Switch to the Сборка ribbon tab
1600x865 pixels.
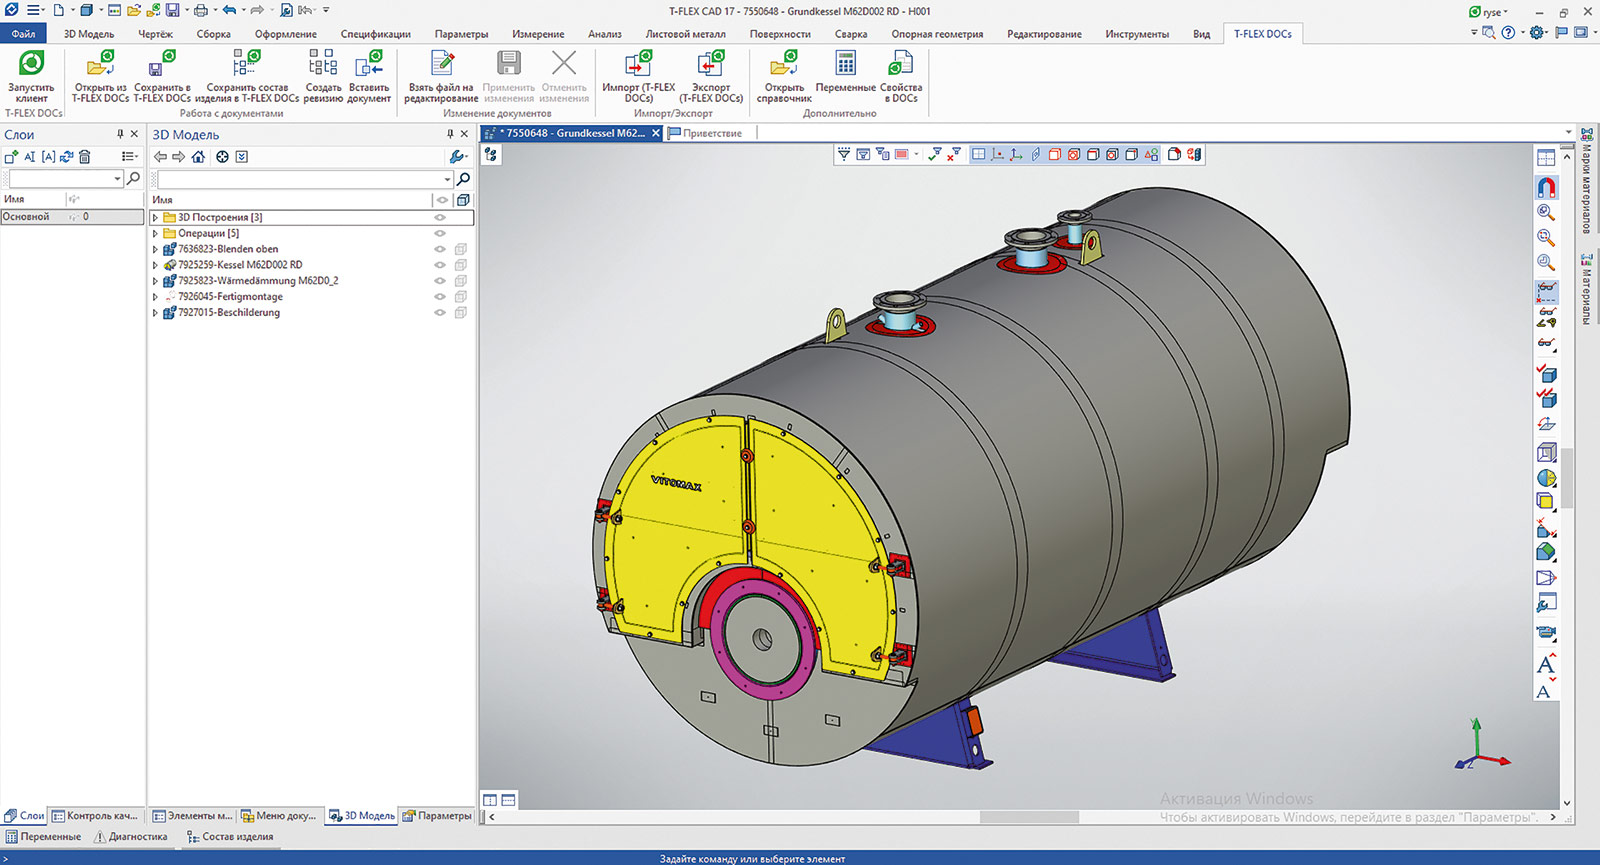(213, 34)
